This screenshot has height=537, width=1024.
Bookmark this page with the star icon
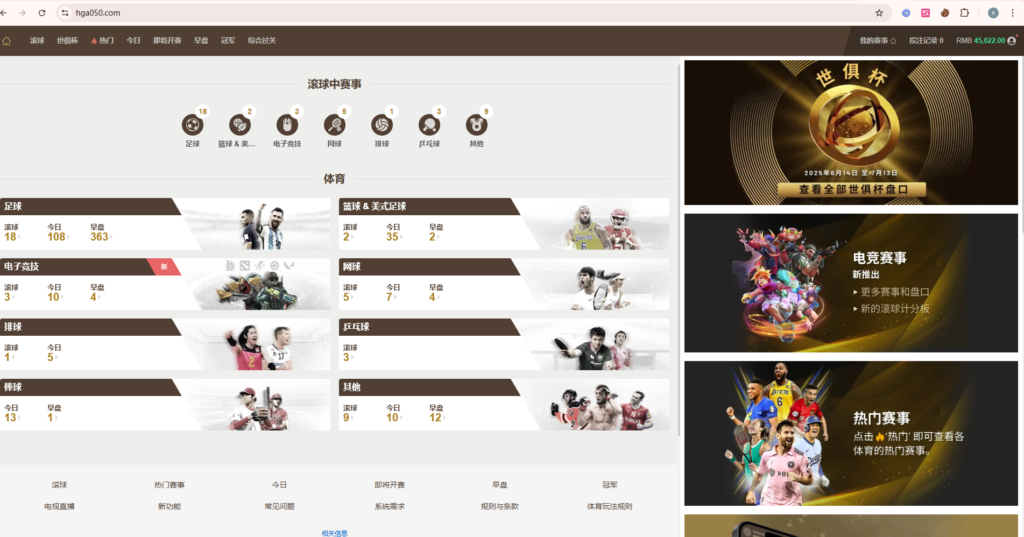point(879,13)
